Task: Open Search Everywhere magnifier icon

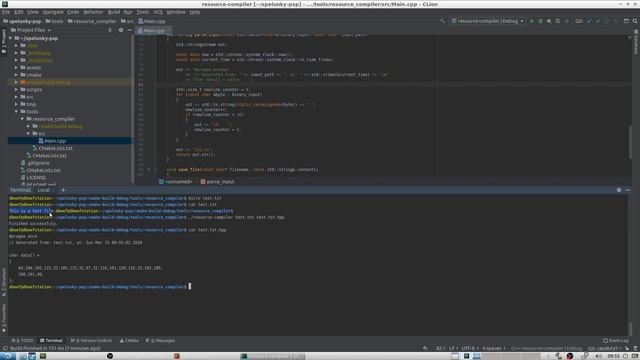Action: [x=635, y=21]
